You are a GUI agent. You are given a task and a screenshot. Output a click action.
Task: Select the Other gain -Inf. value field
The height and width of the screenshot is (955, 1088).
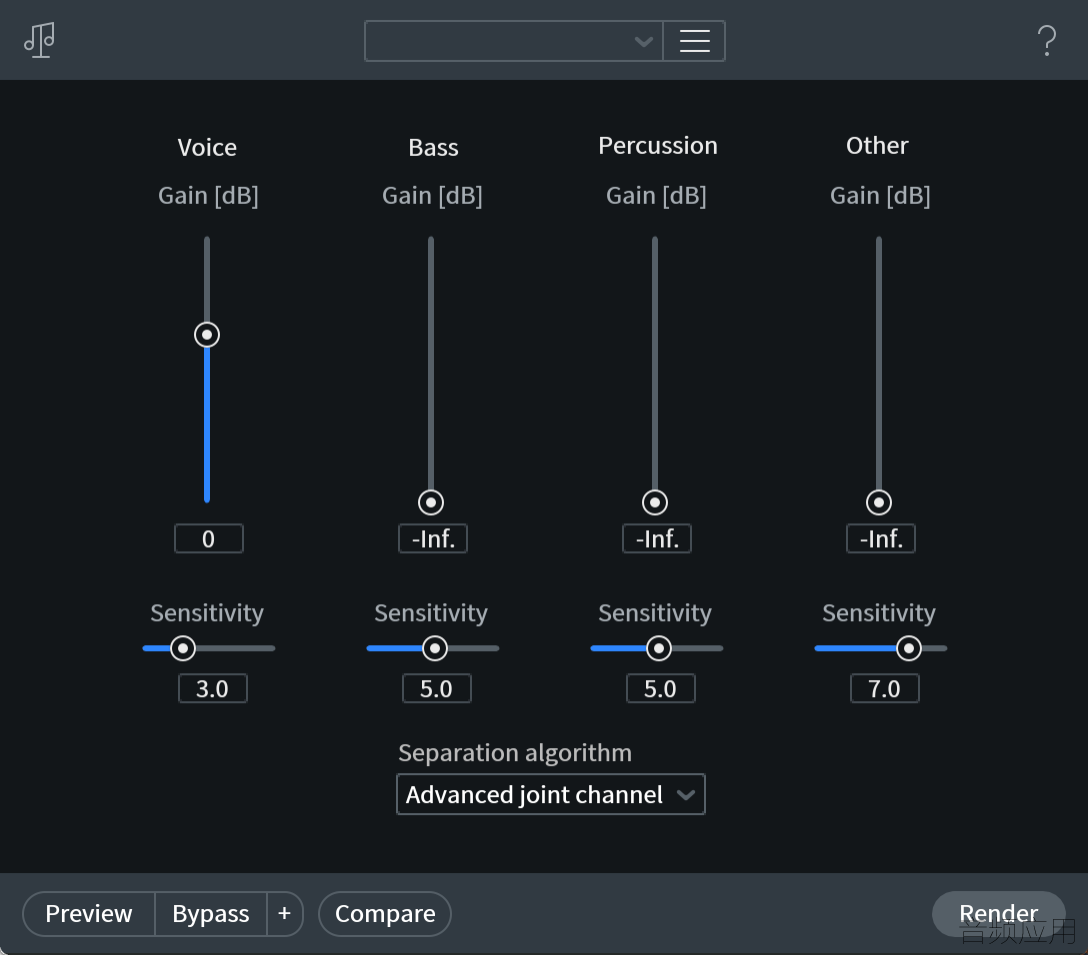coord(881,539)
